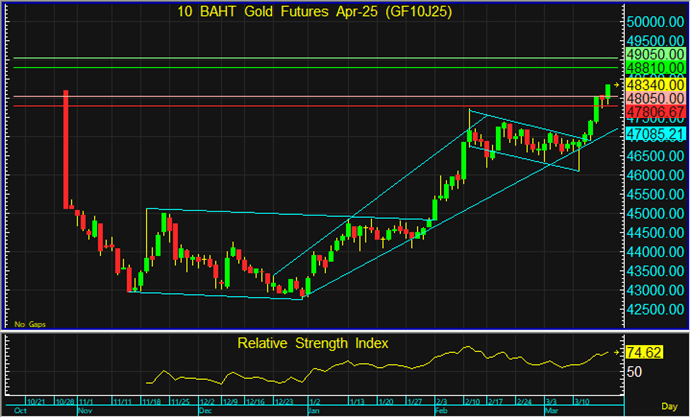The width and height of the screenshot is (691, 418).
Task: Click the Nov month label on time axis
Action: tap(84, 411)
